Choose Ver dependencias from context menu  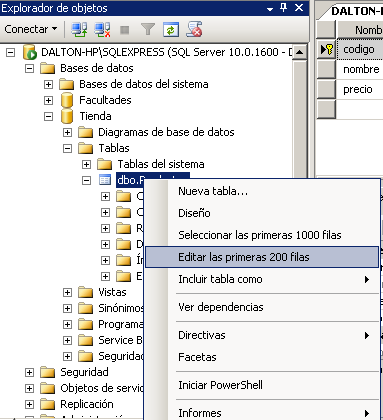[x=262, y=307]
